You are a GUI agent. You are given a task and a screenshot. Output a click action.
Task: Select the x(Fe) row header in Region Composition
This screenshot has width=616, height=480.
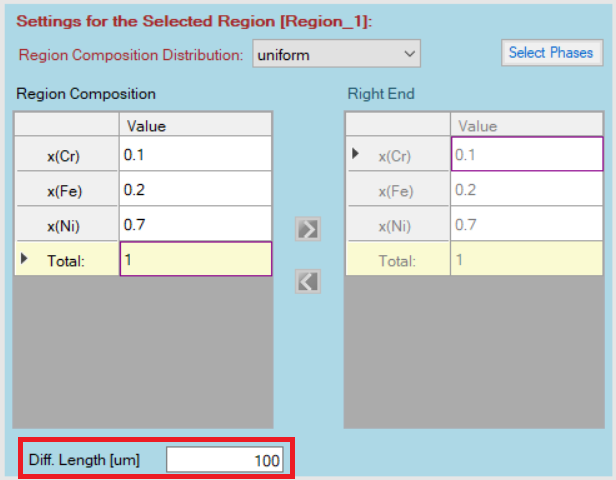click(66, 190)
